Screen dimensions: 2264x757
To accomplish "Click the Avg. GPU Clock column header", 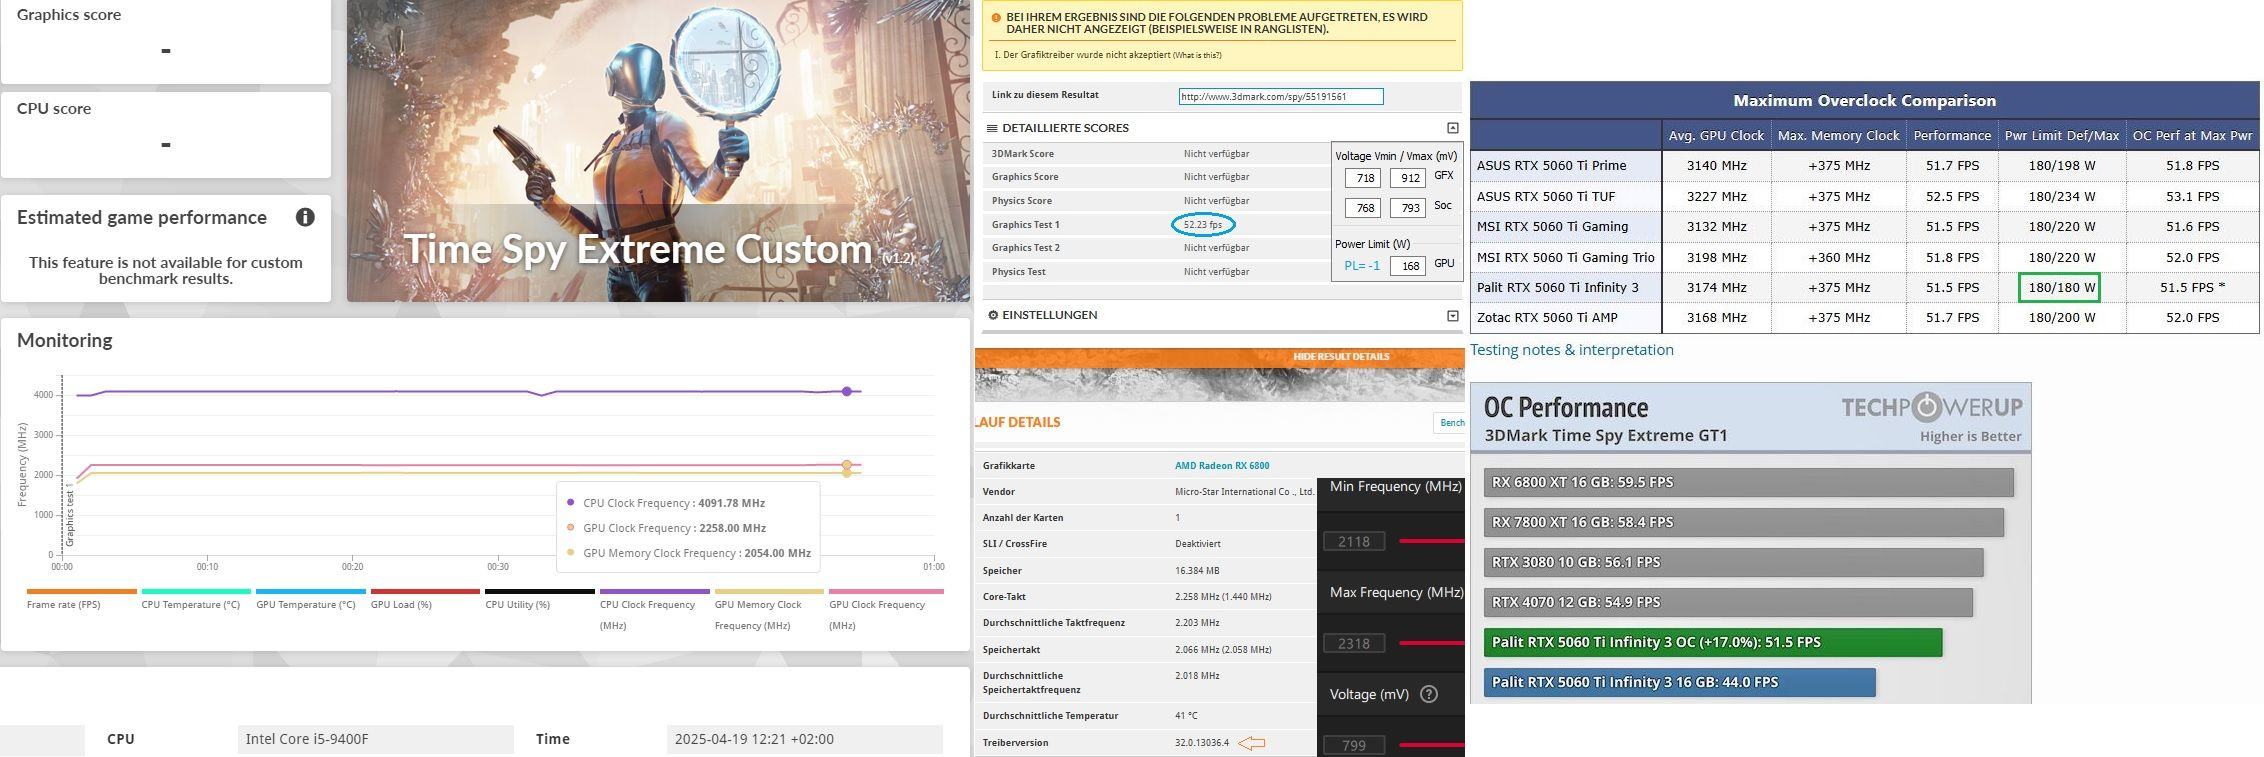I will [1716, 135].
